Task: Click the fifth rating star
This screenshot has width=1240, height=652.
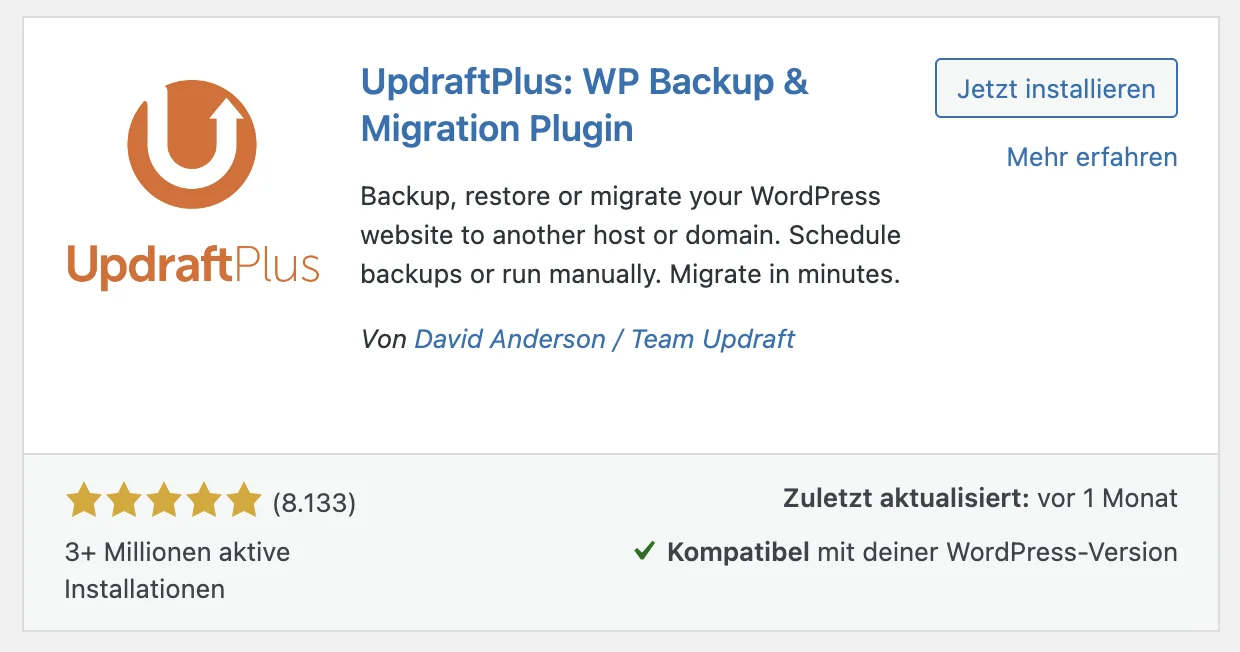Action: point(243,501)
